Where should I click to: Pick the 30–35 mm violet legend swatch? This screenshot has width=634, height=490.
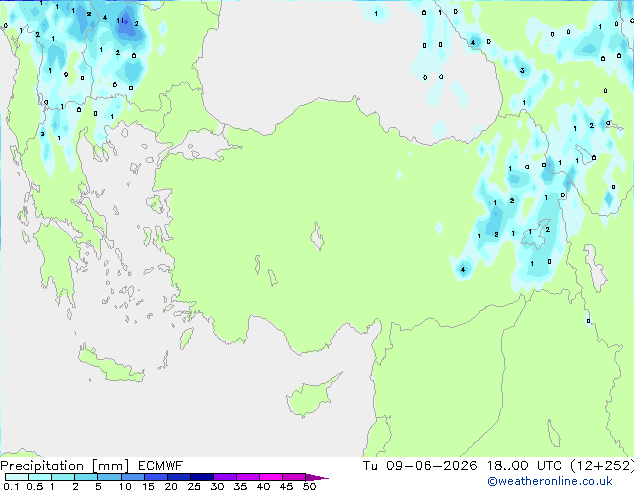click(x=225, y=477)
